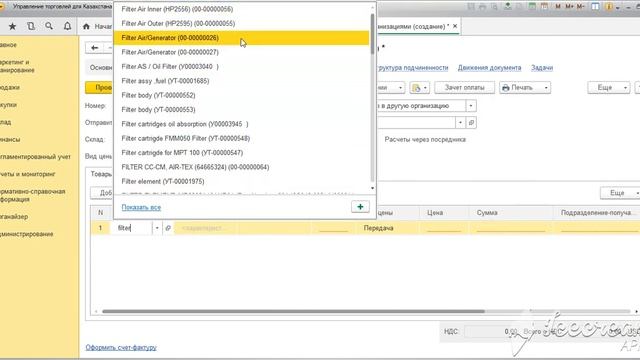The width and height of the screenshot is (640, 360).
Task: Pick Filter cartrigde for MPT 100
Action: 242,153
